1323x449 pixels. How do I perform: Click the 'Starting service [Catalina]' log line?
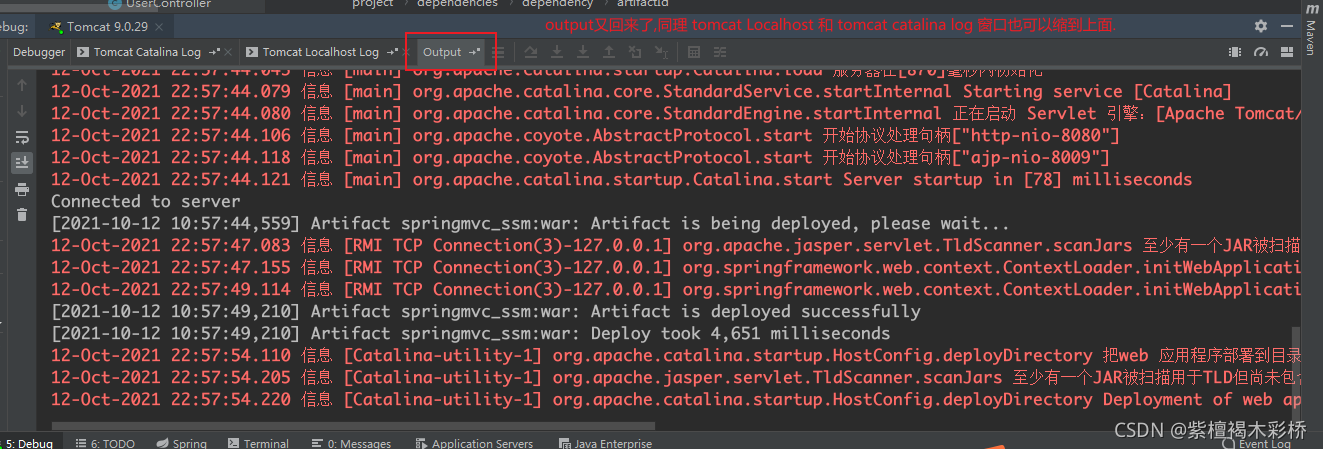[641, 91]
